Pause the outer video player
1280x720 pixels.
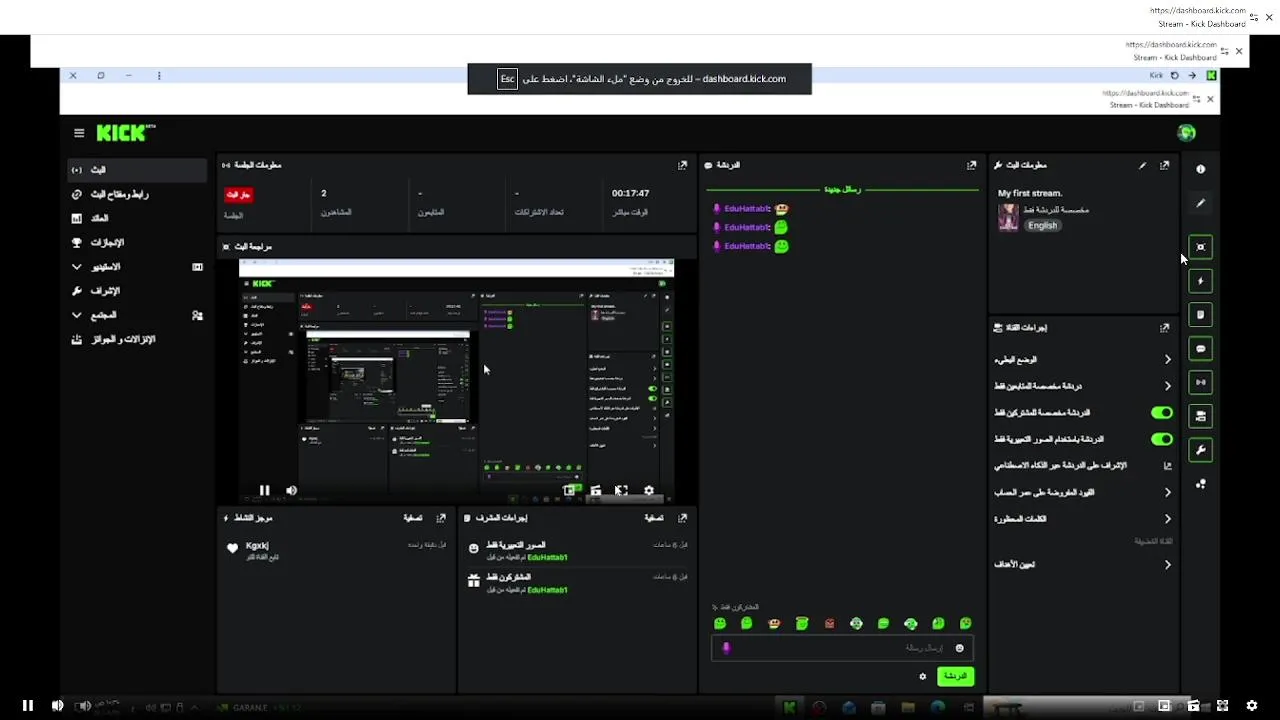[28, 706]
